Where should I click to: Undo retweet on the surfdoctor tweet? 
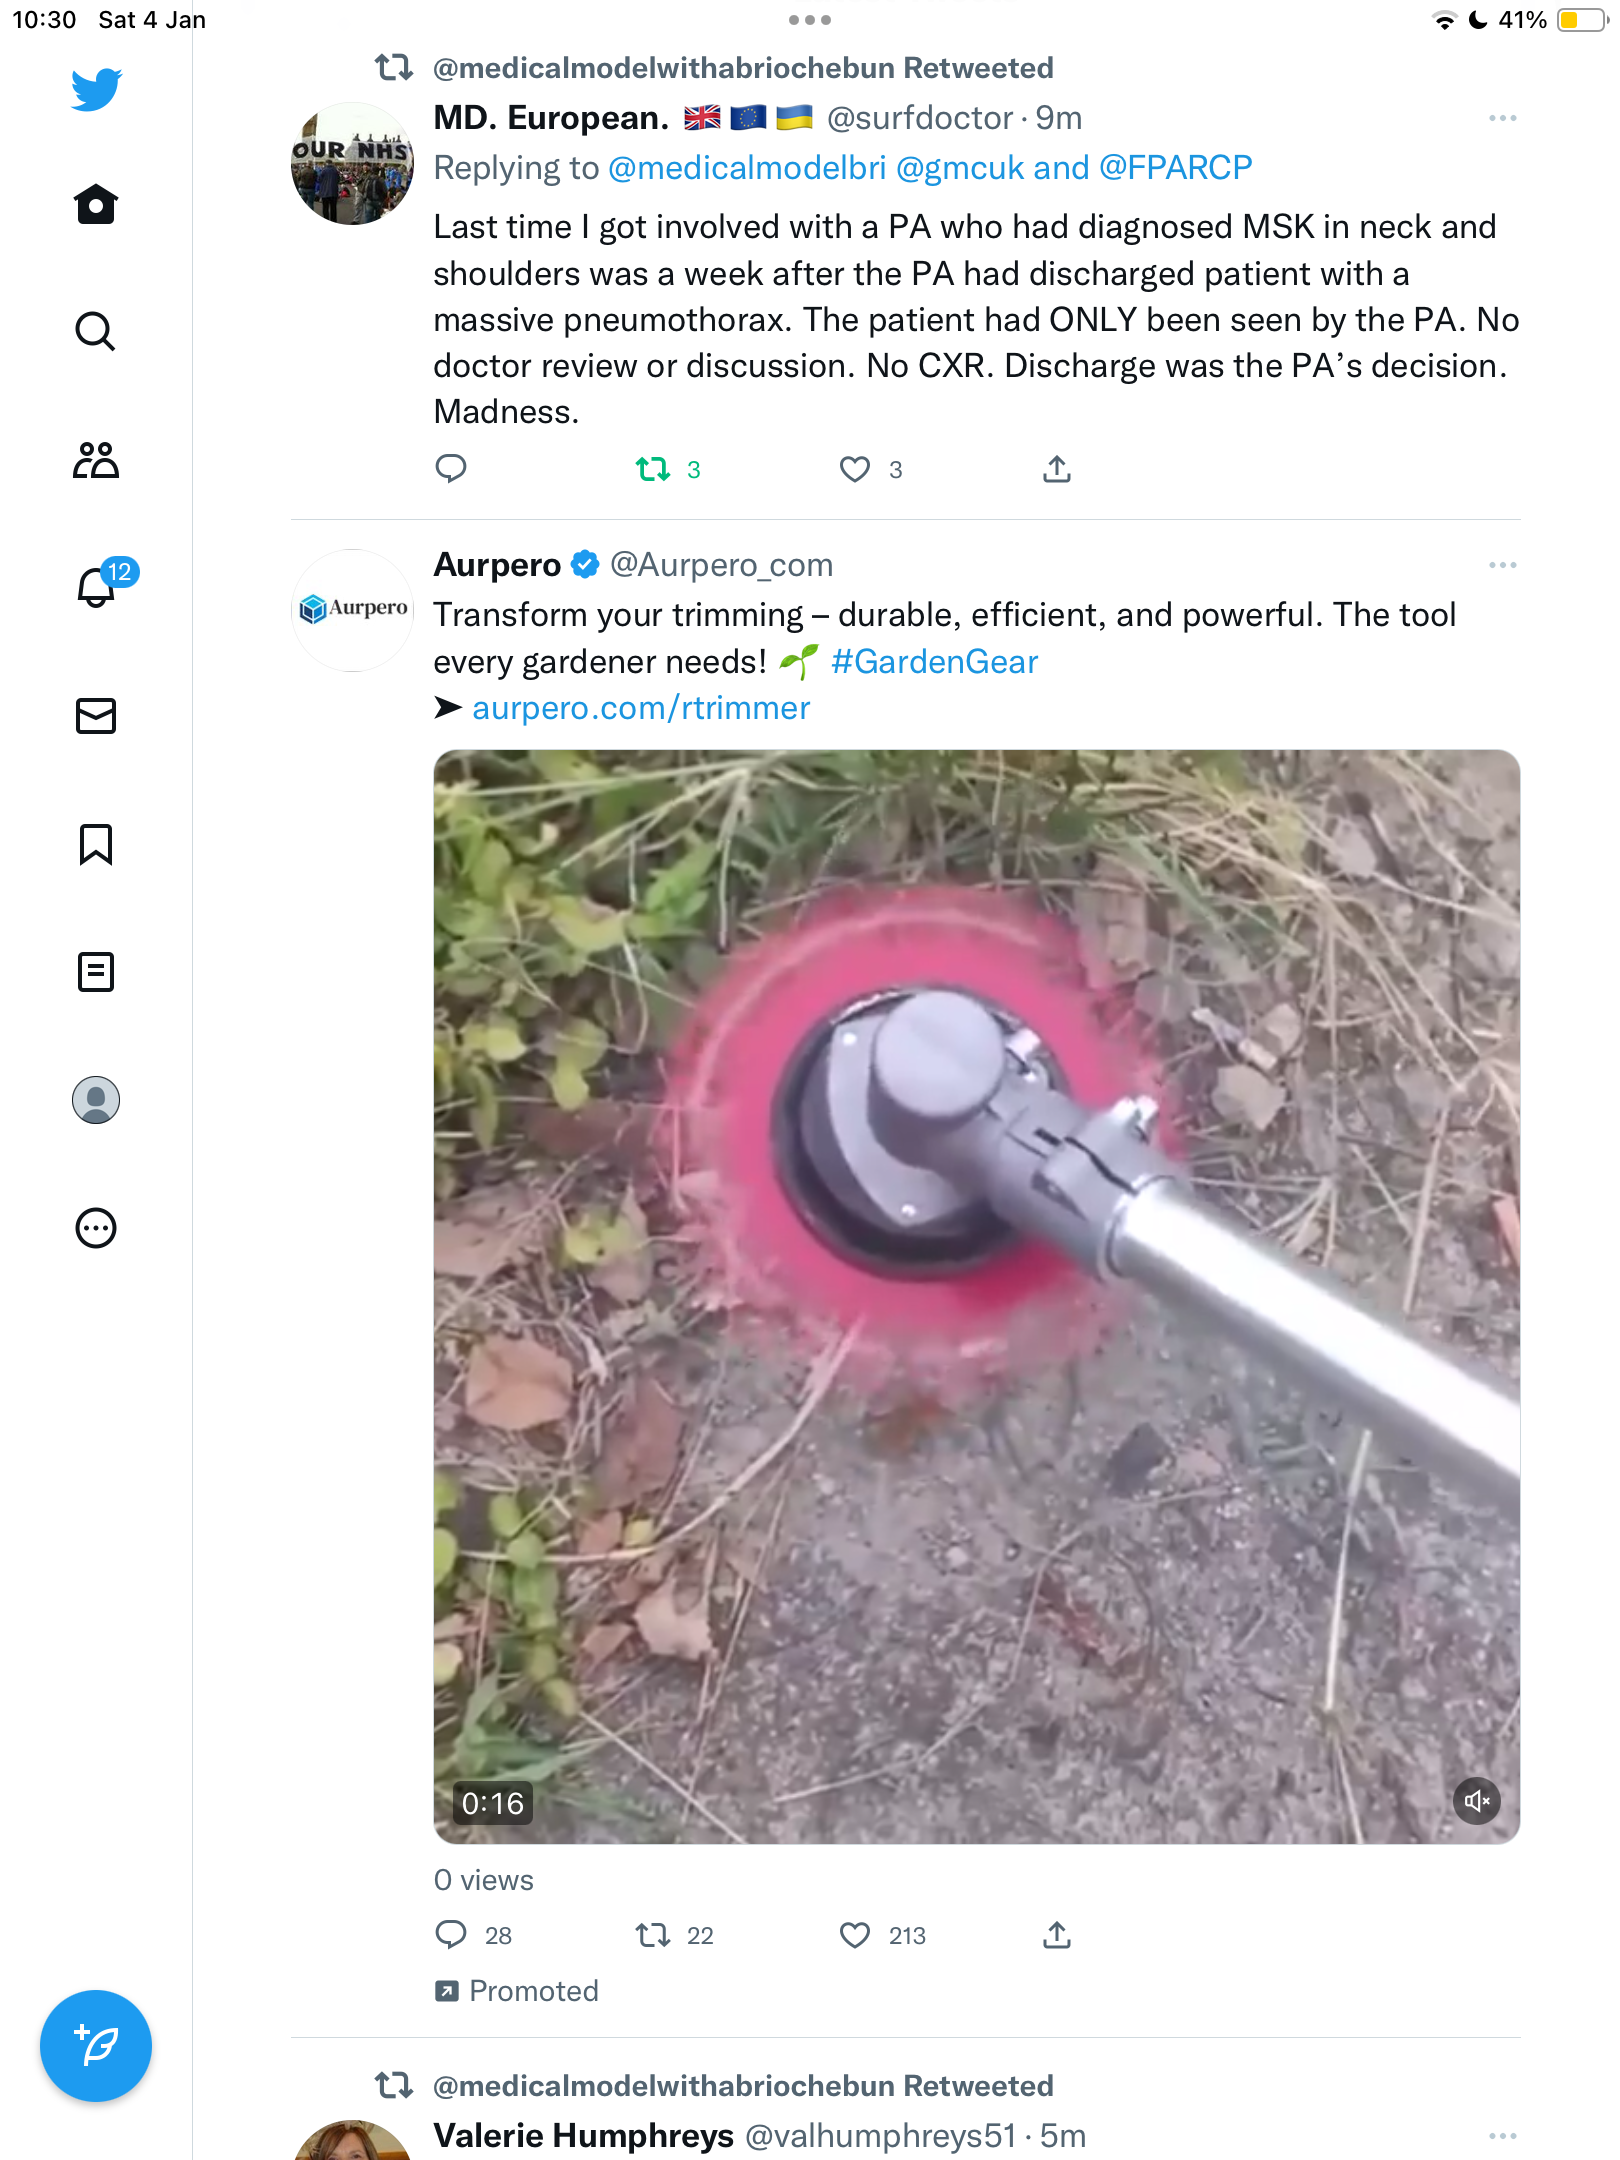click(x=653, y=469)
